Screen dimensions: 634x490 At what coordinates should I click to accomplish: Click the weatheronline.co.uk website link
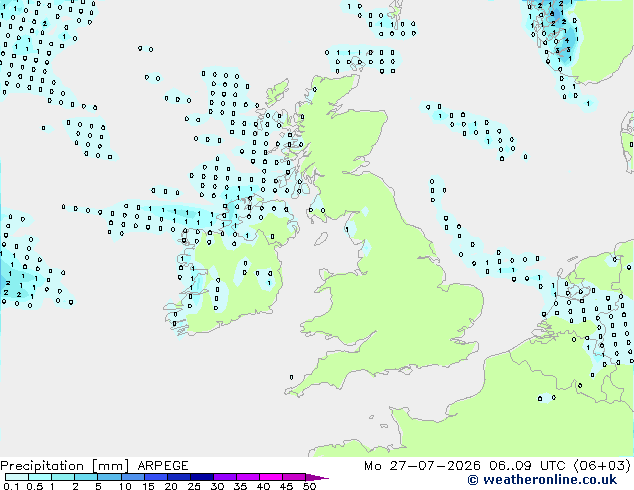point(543,480)
